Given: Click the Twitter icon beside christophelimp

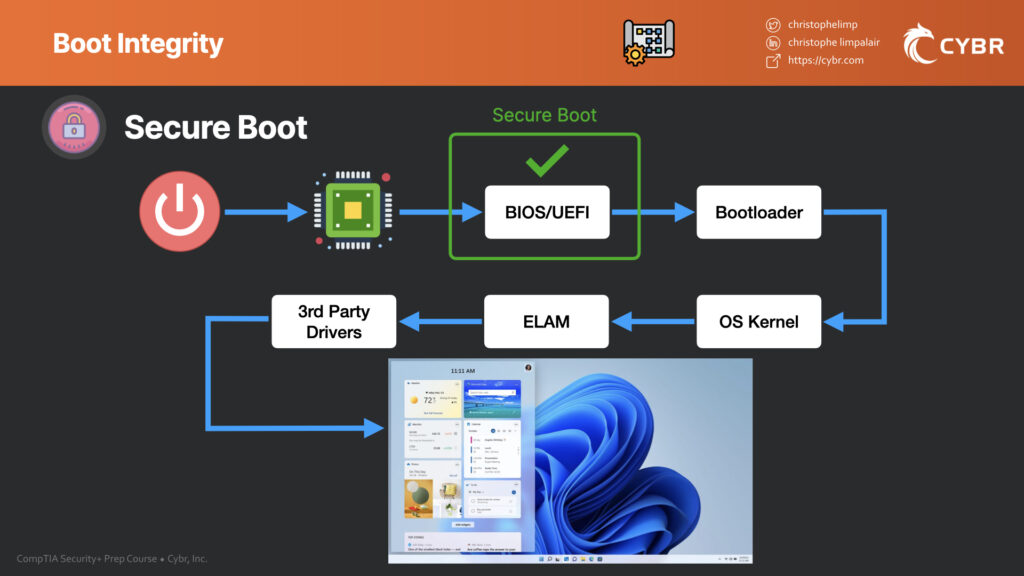Looking at the screenshot, I should point(773,25).
